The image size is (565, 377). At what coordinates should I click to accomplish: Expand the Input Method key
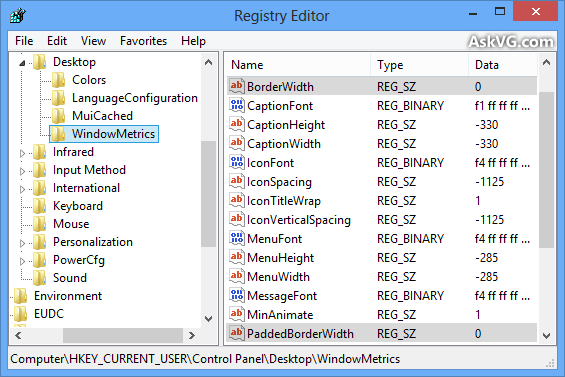[x=22, y=171]
